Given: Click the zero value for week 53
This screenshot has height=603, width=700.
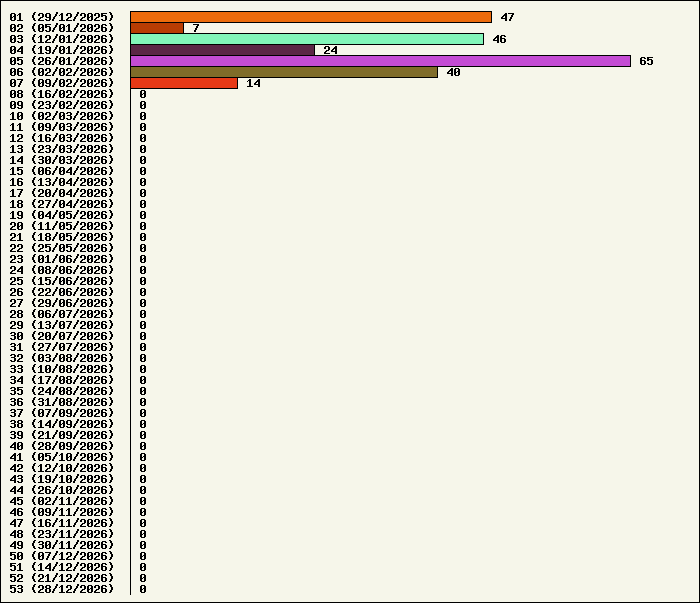Looking at the screenshot, I should tap(143, 589).
